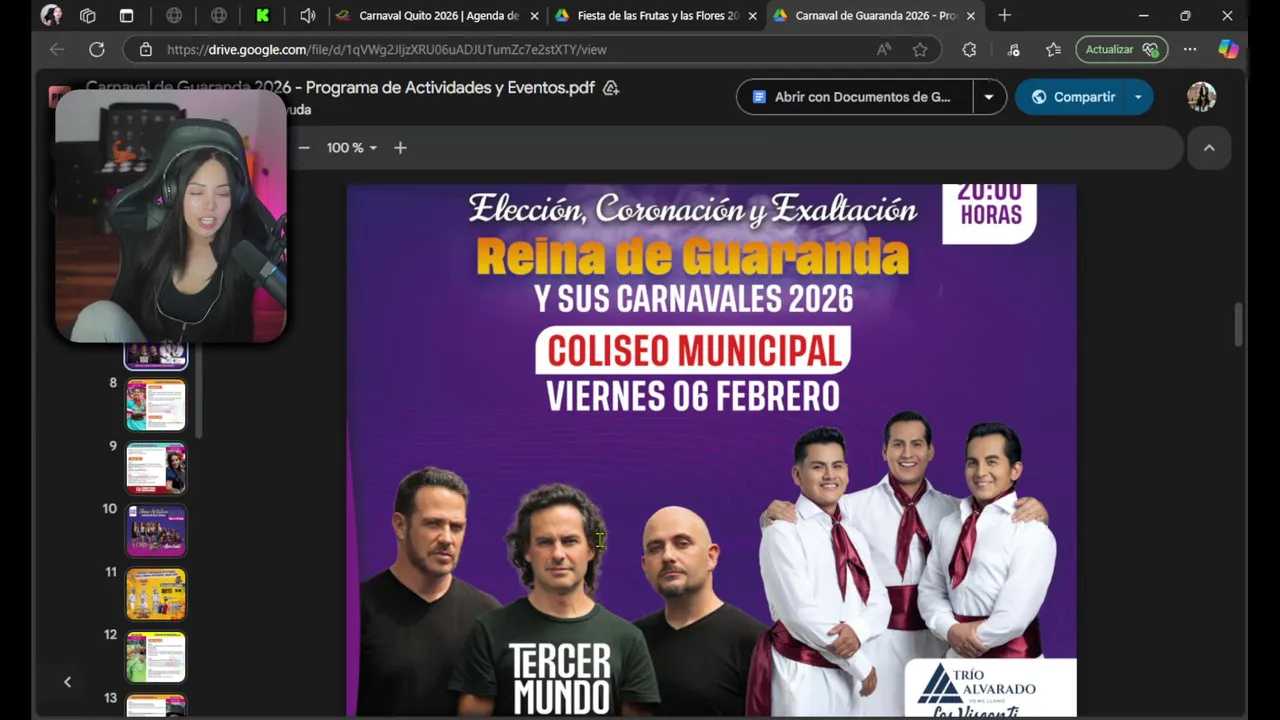Open page 8 thumbnail

pos(156,405)
